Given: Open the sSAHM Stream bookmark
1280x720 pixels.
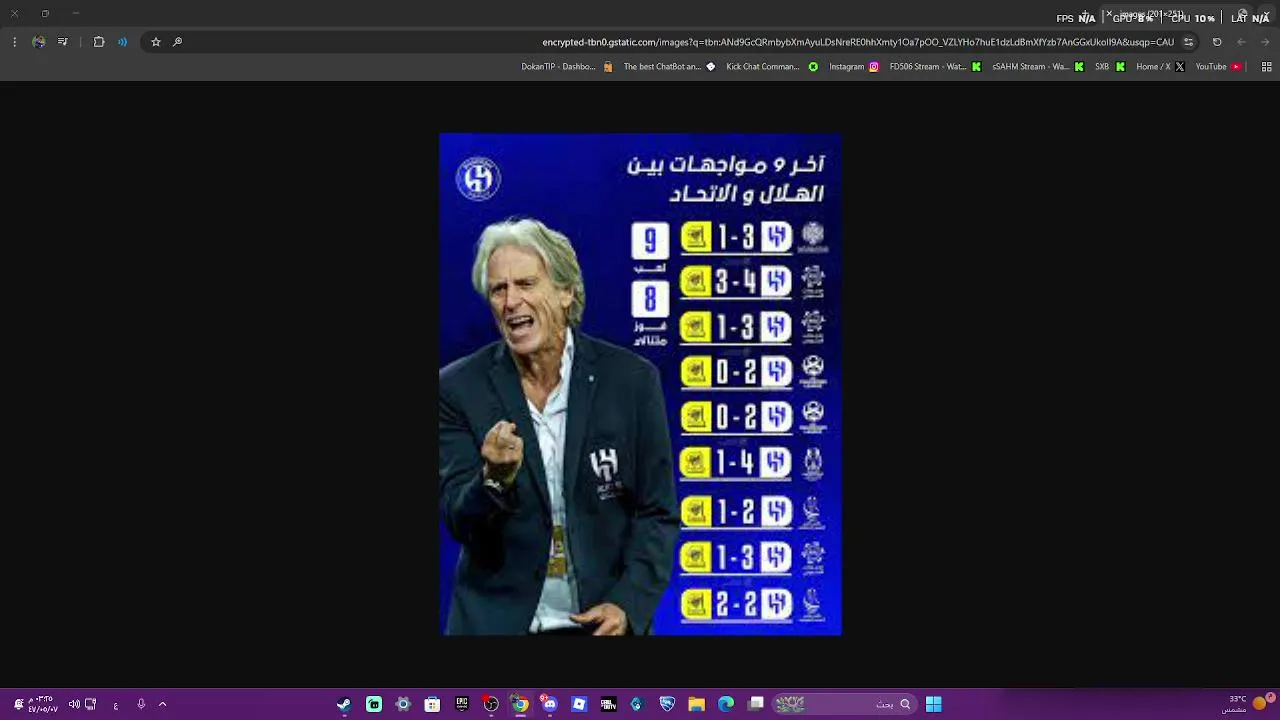Looking at the screenshot, I should tap(1038, 67).
